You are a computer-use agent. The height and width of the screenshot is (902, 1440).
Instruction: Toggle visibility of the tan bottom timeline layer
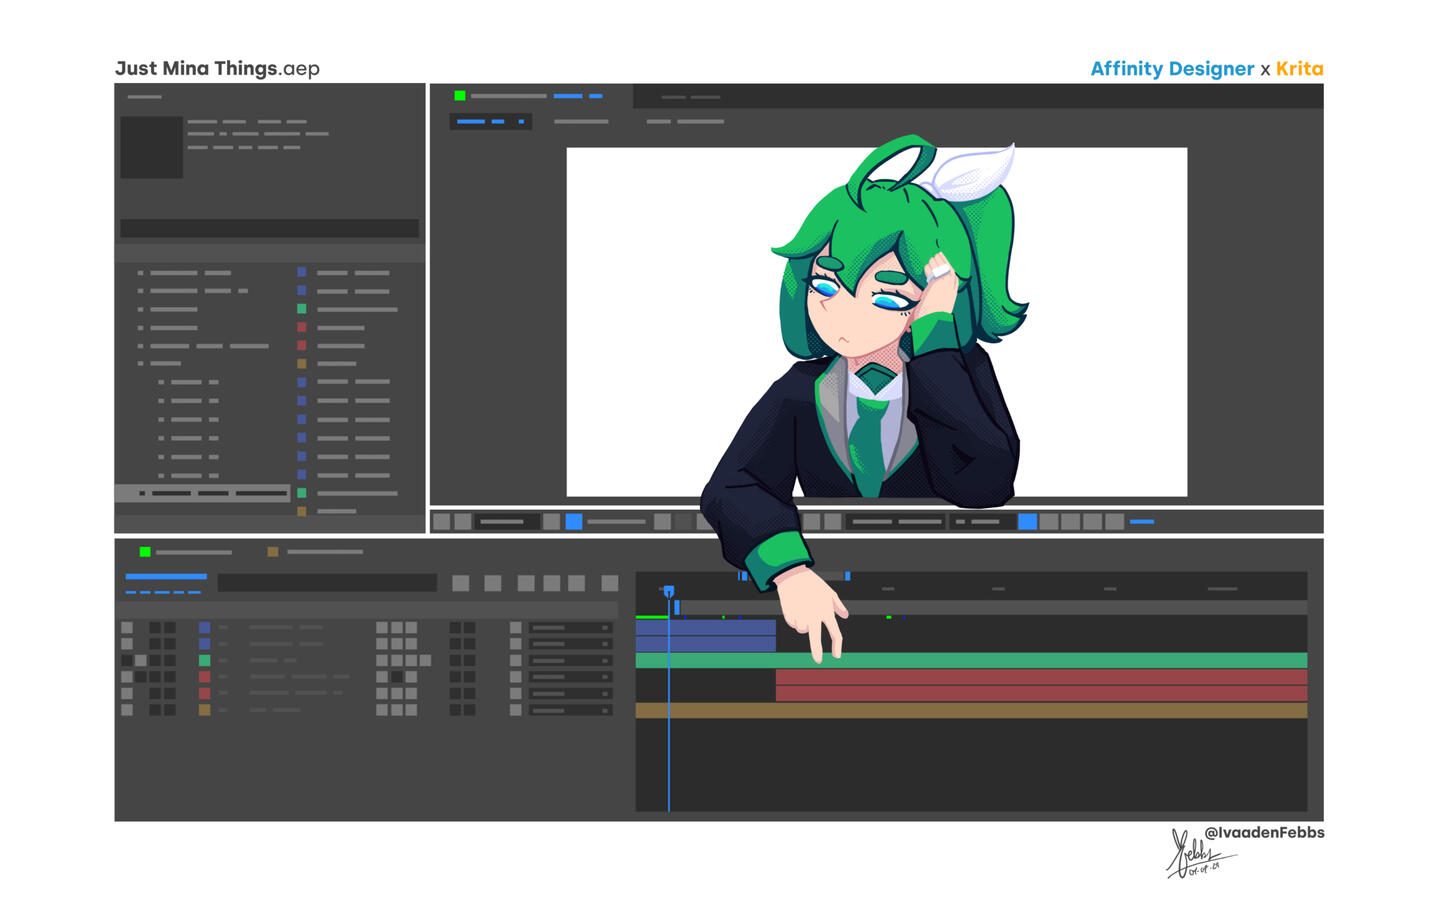(127, 710)
